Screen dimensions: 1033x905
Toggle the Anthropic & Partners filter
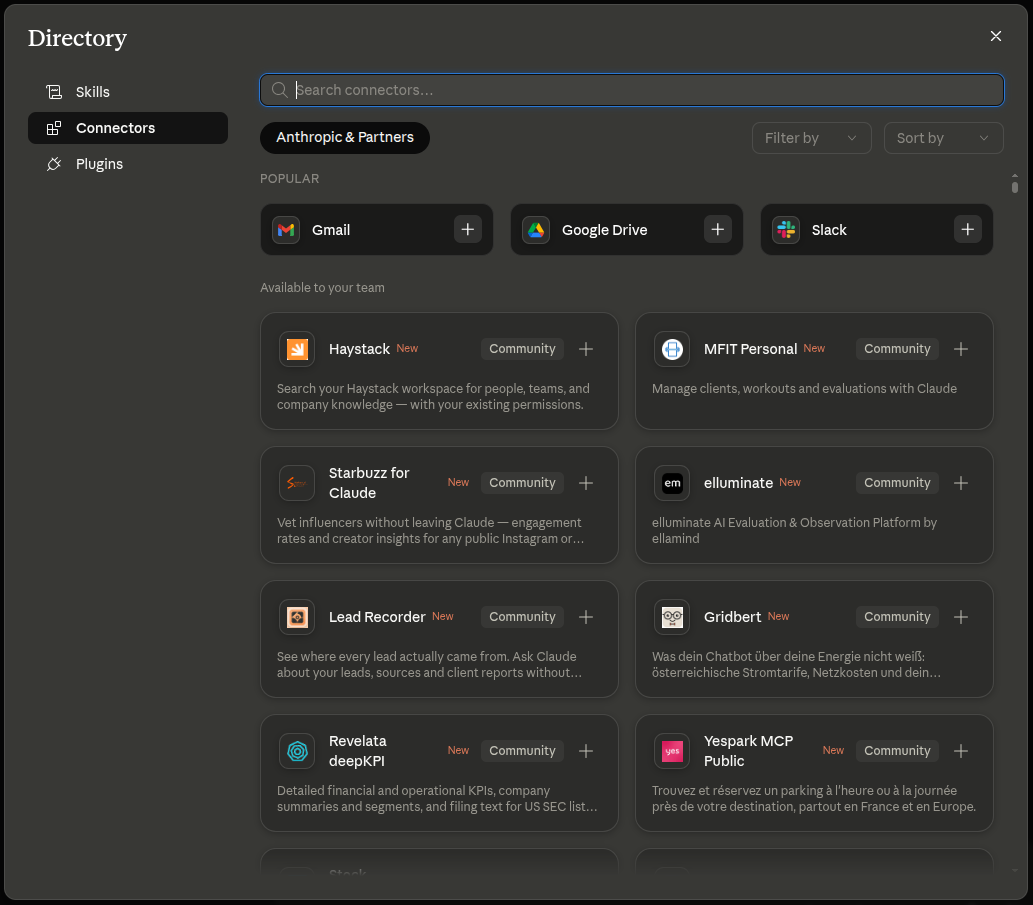345,138
